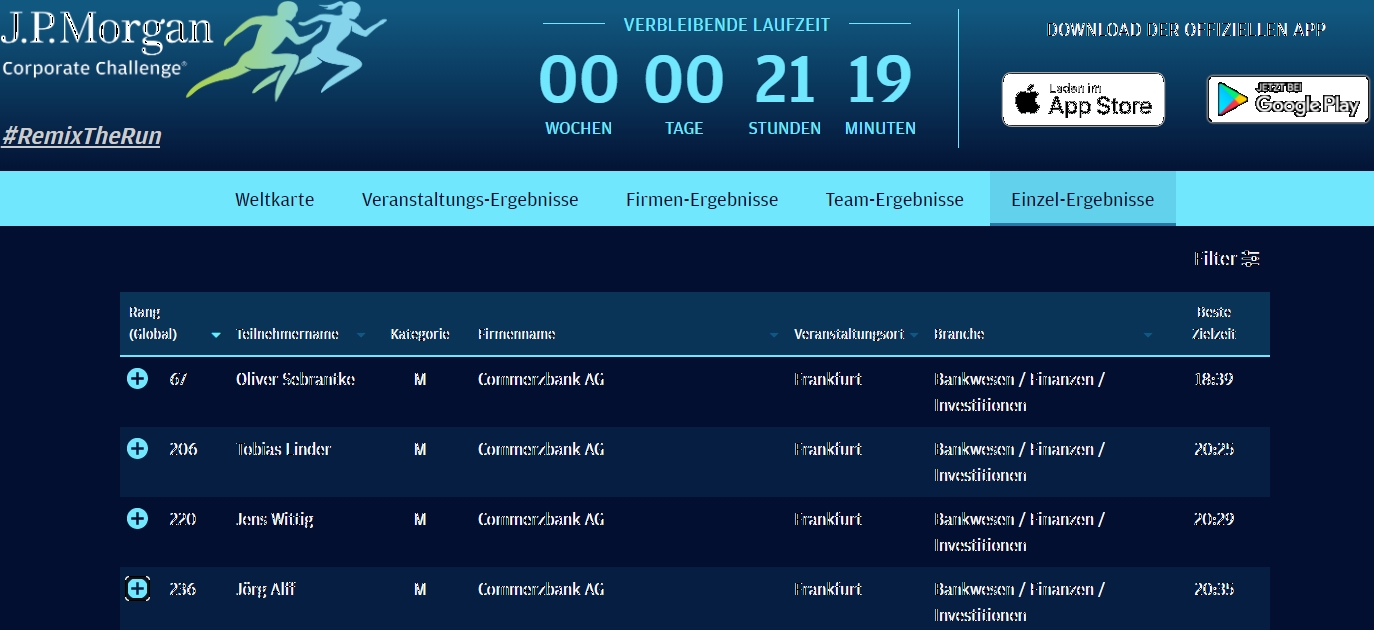1374x630 pixels.
Task: Click finish time 20:25
Action: (1214, 449)
